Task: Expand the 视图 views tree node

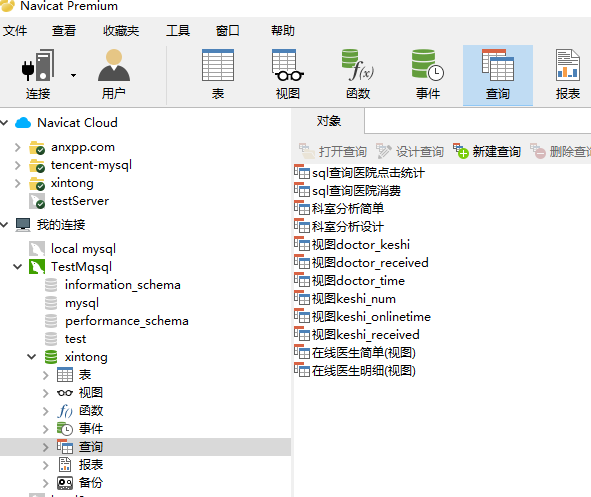Action: (46, 393)
